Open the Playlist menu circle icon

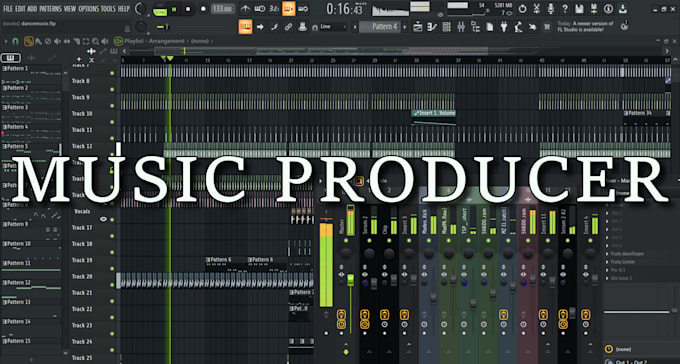[x=118, y=41]
